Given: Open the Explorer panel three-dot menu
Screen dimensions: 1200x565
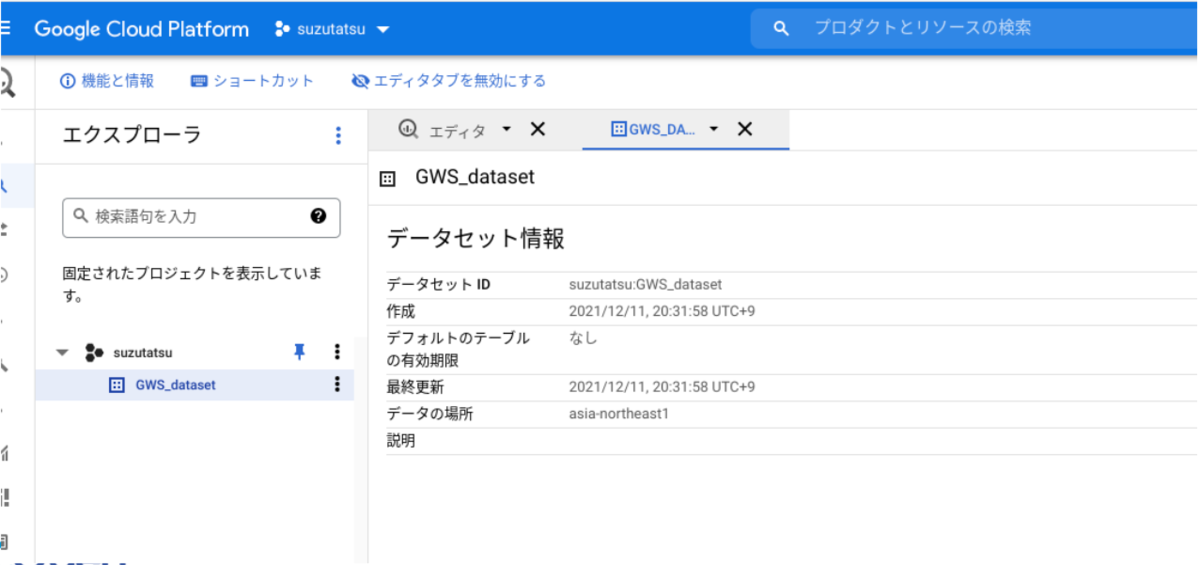Looking at the screenshot, I should (338, 136).
